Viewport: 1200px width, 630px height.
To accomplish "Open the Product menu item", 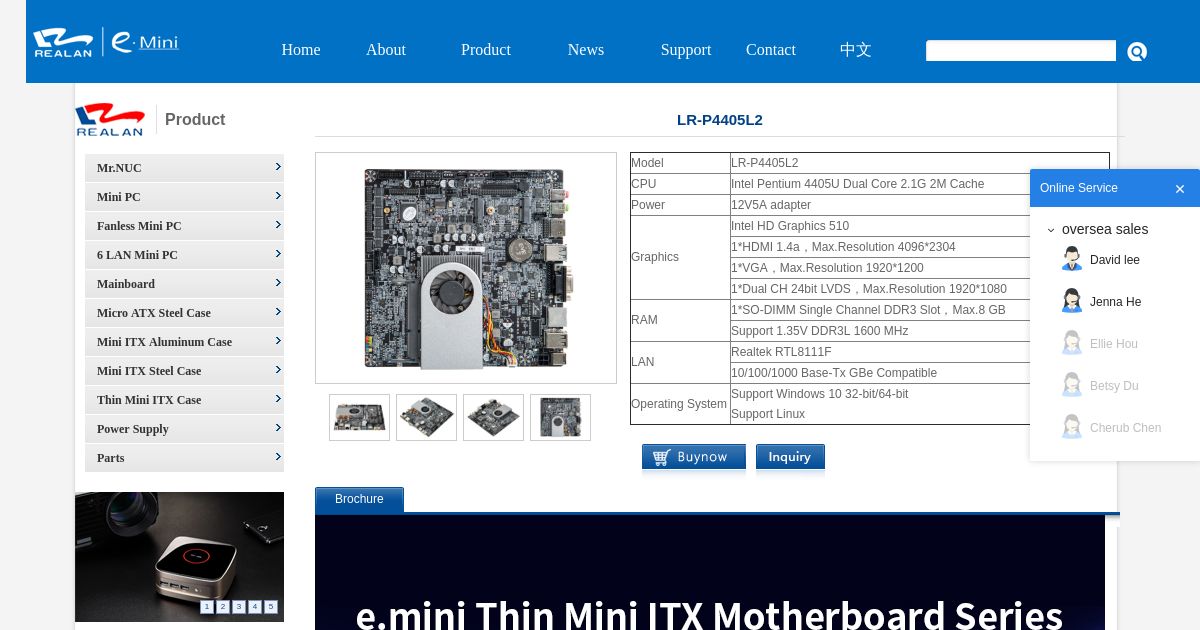I will [486, 50].
